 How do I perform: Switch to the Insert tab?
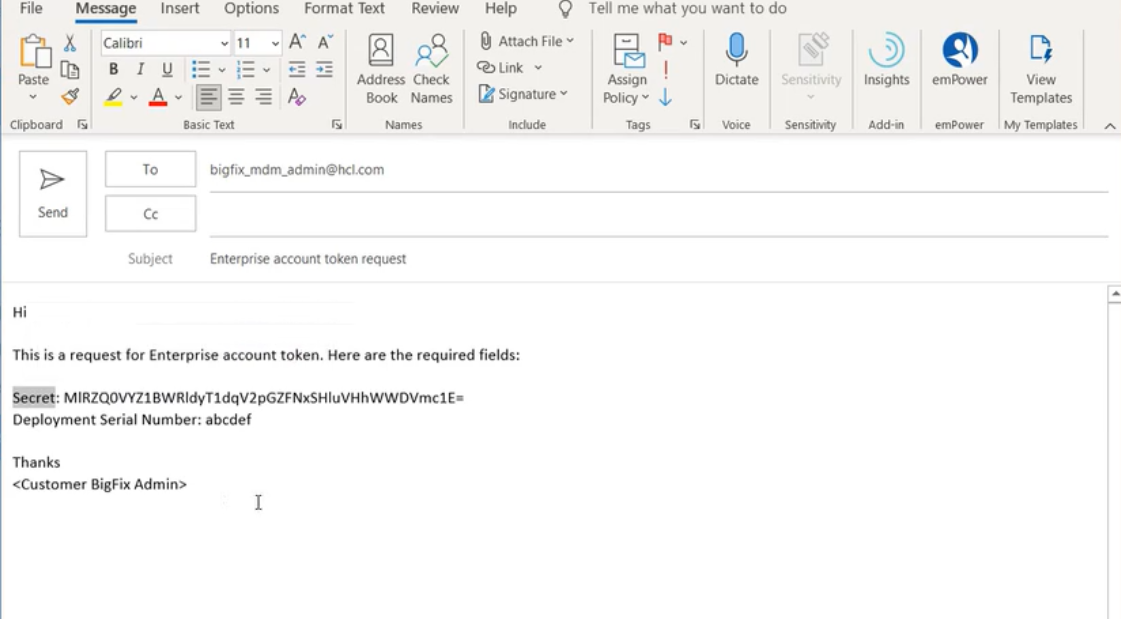coord(179,9)
